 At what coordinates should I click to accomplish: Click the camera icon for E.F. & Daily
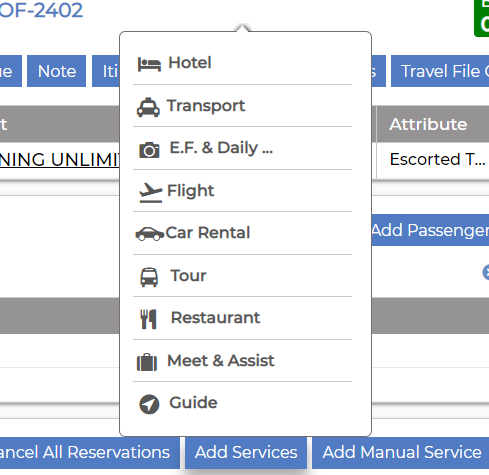click(149, 150)
